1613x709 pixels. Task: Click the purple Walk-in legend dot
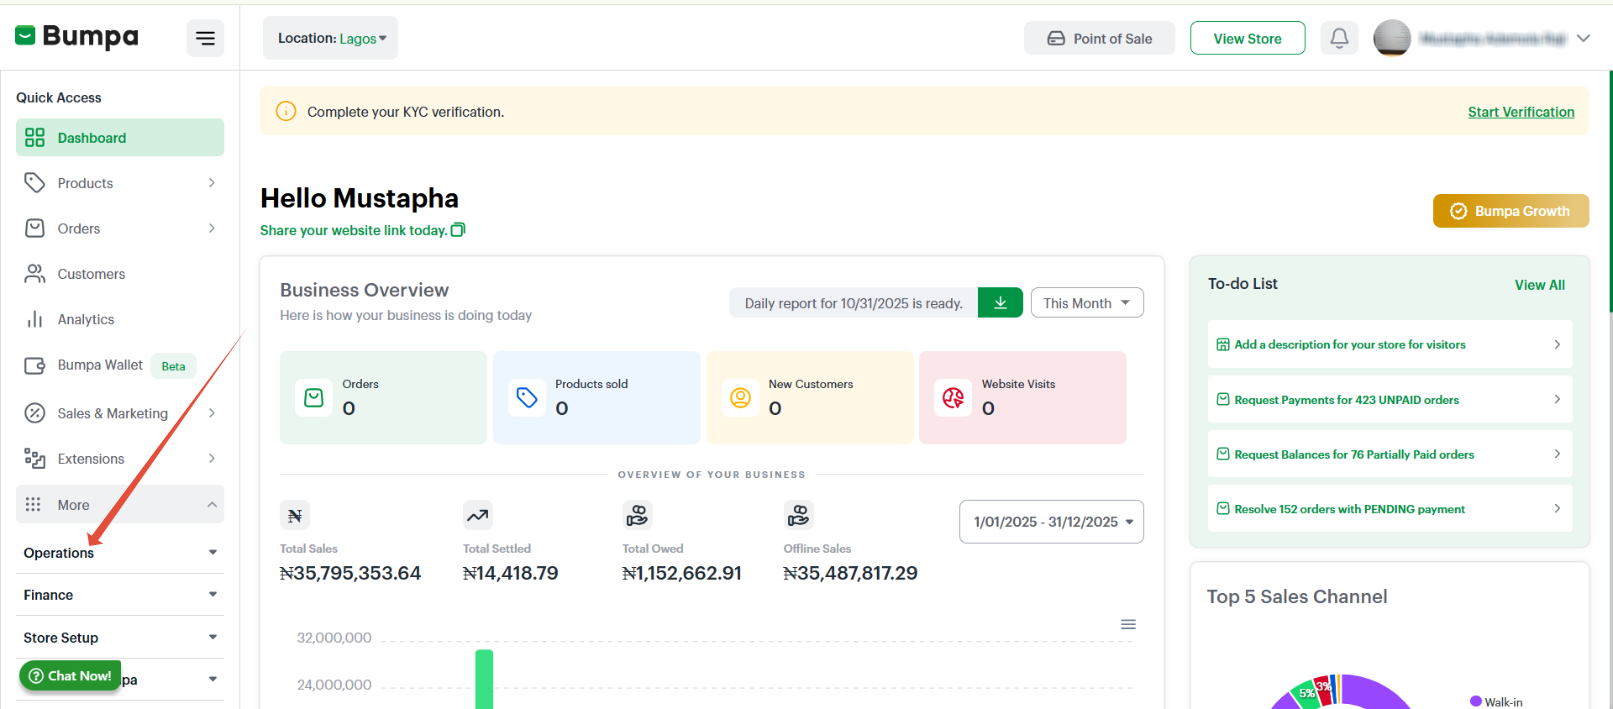pyautogui.click(x=1476, y=701)
